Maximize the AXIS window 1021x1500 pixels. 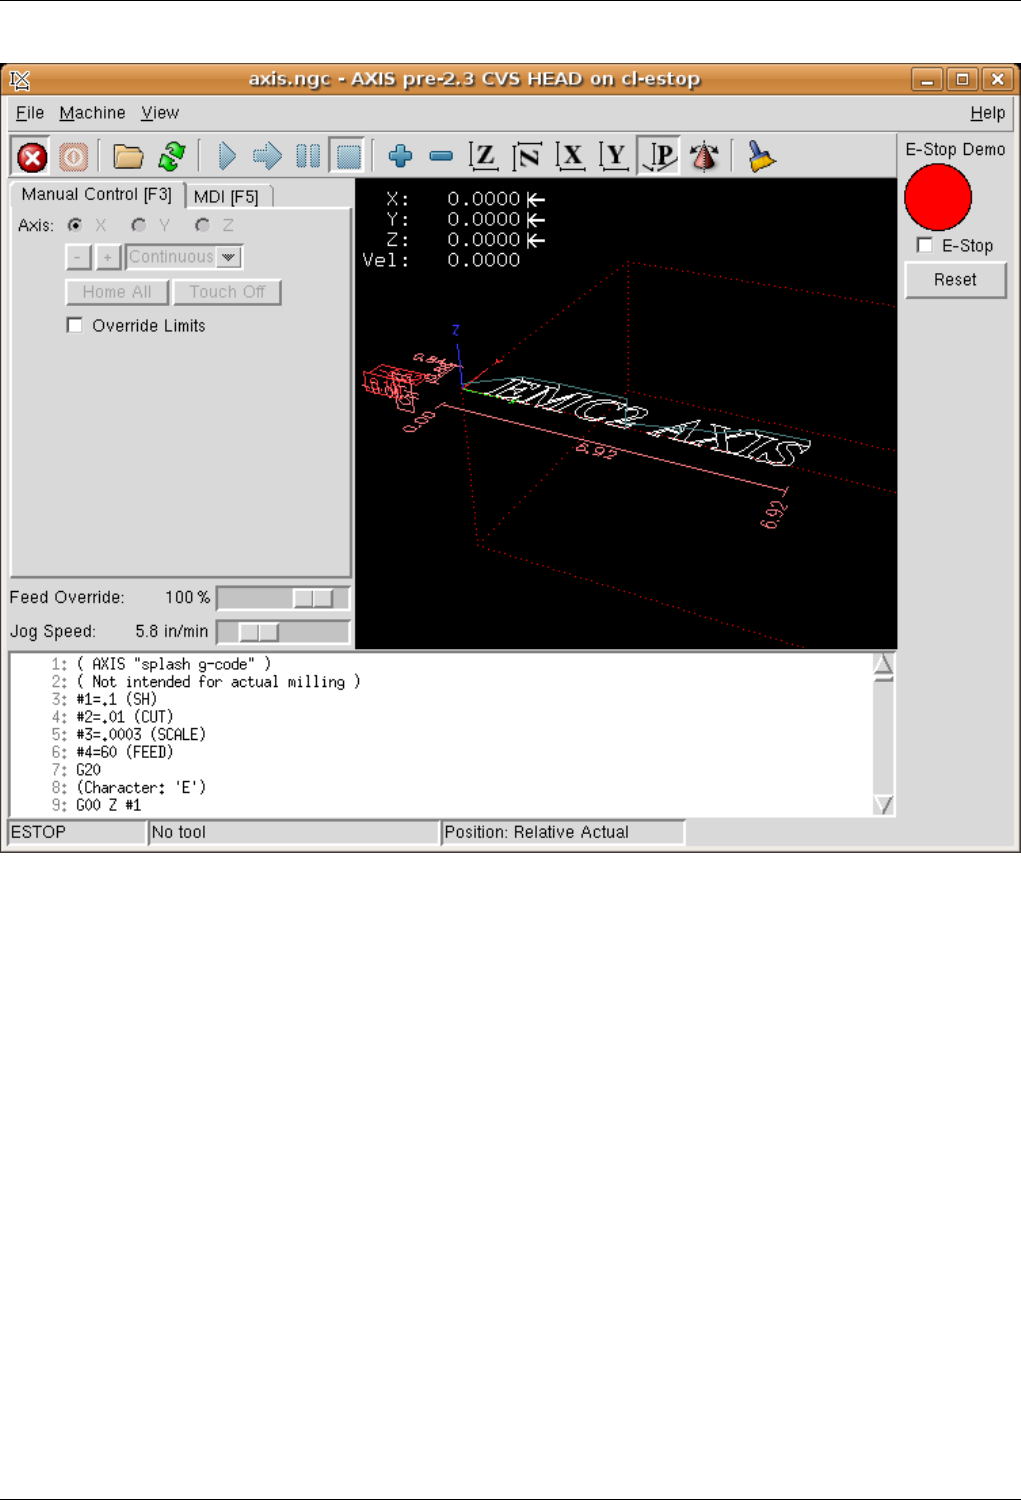962,79
